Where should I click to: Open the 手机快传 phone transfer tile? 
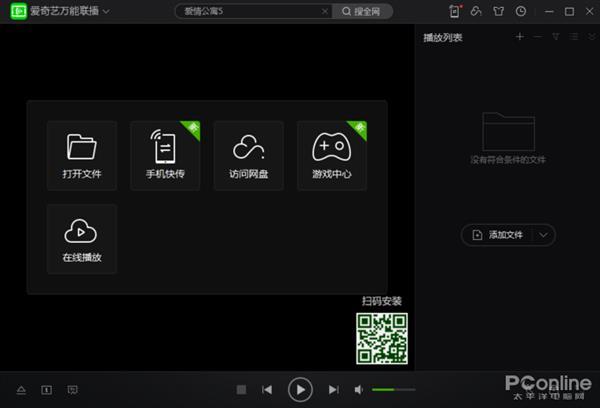(x=165, y=156)
